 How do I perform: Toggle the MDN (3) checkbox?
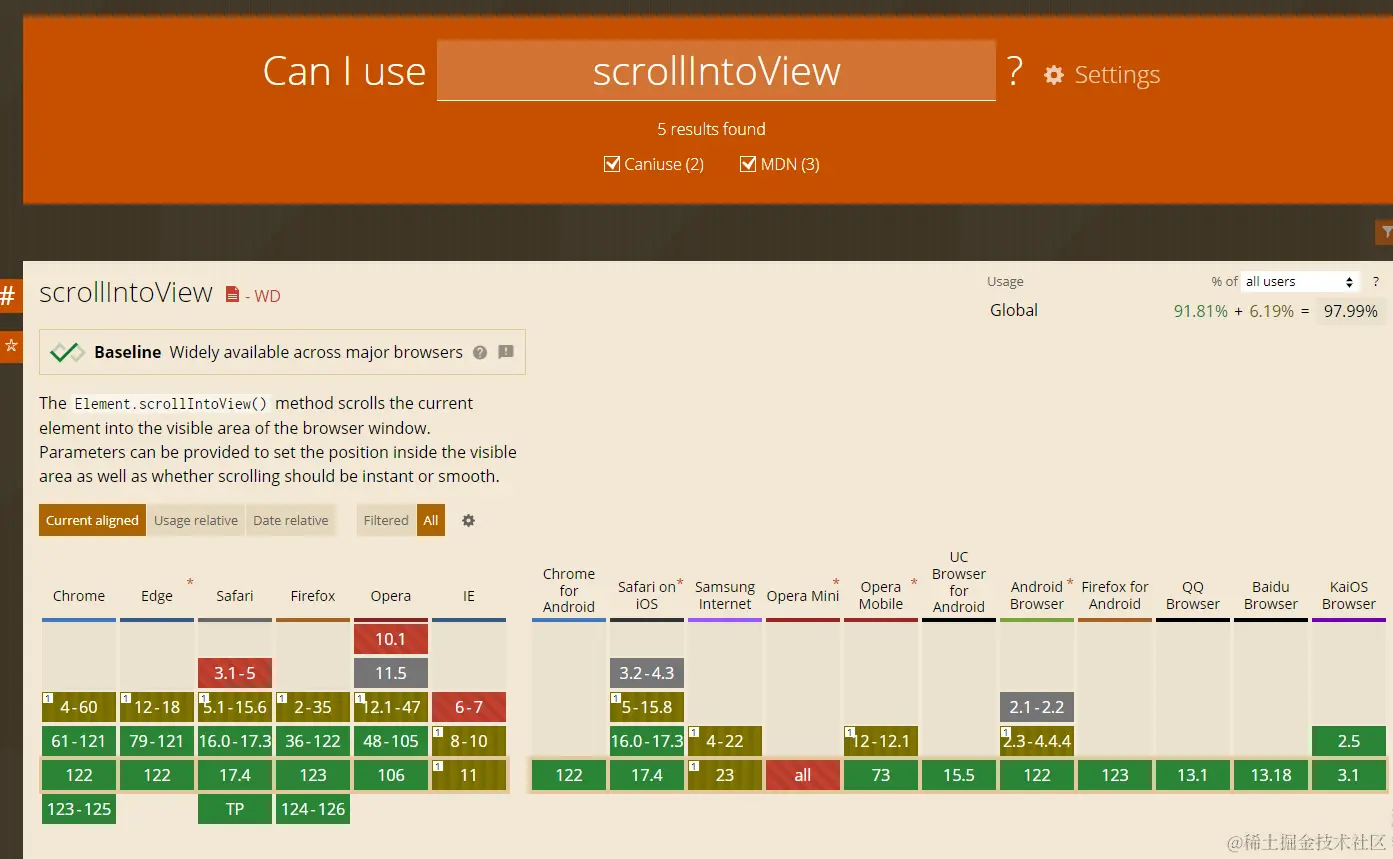[748, 164]
